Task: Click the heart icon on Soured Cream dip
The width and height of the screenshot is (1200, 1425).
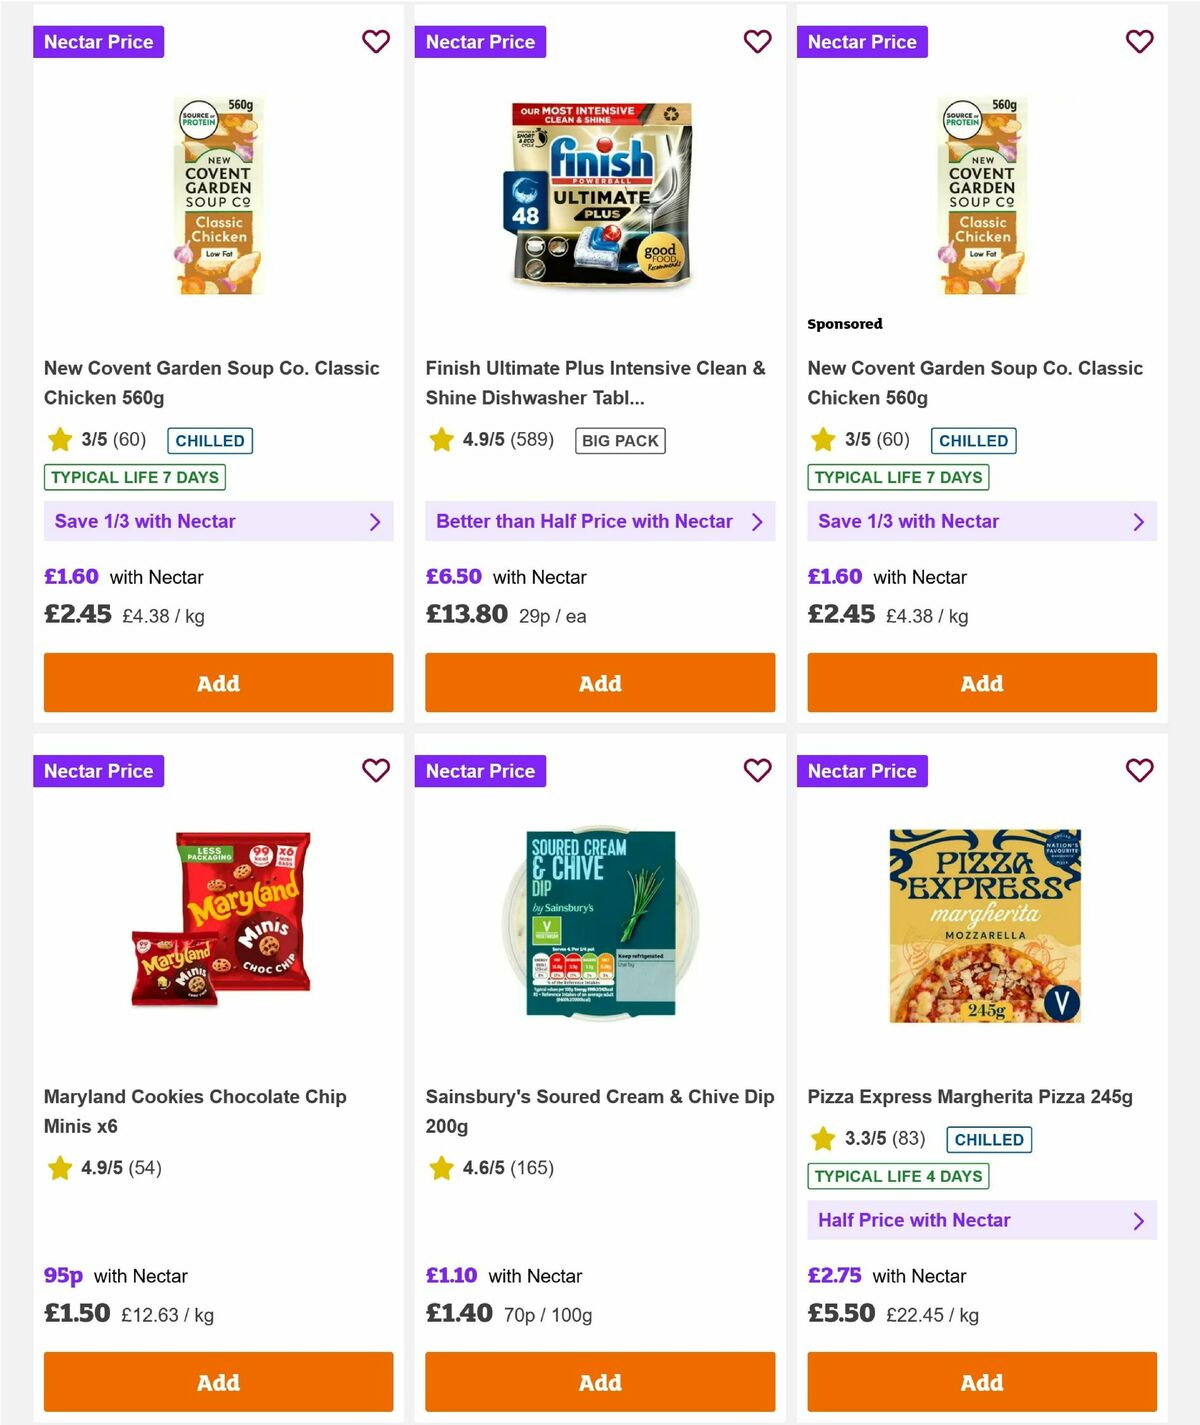Action: pos(757,771)
